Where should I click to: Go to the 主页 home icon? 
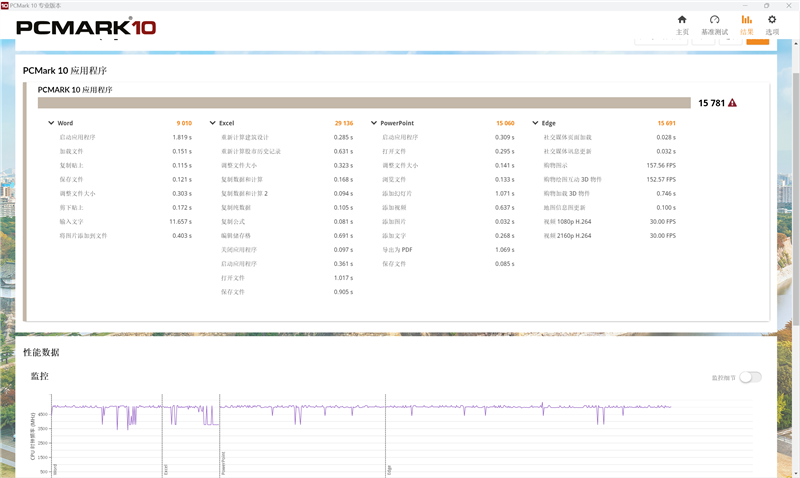[682, 20]
